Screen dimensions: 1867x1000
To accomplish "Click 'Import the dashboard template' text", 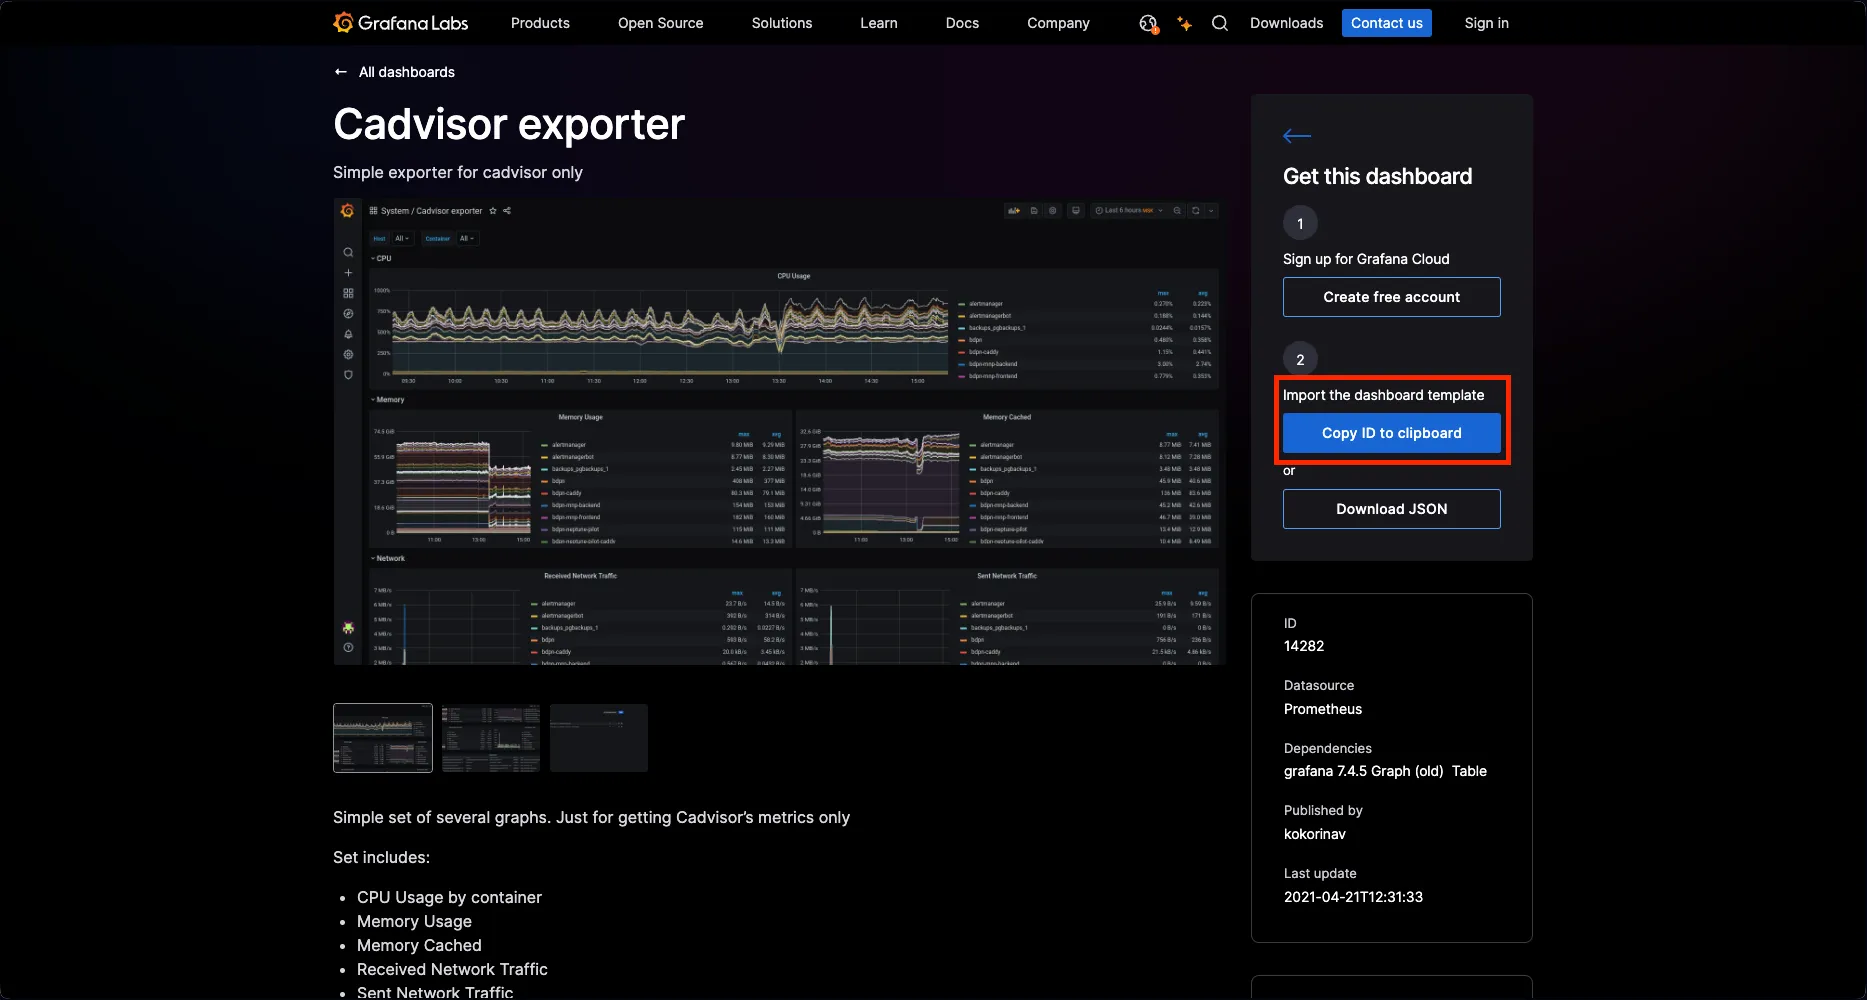I will pos(1383,395).
